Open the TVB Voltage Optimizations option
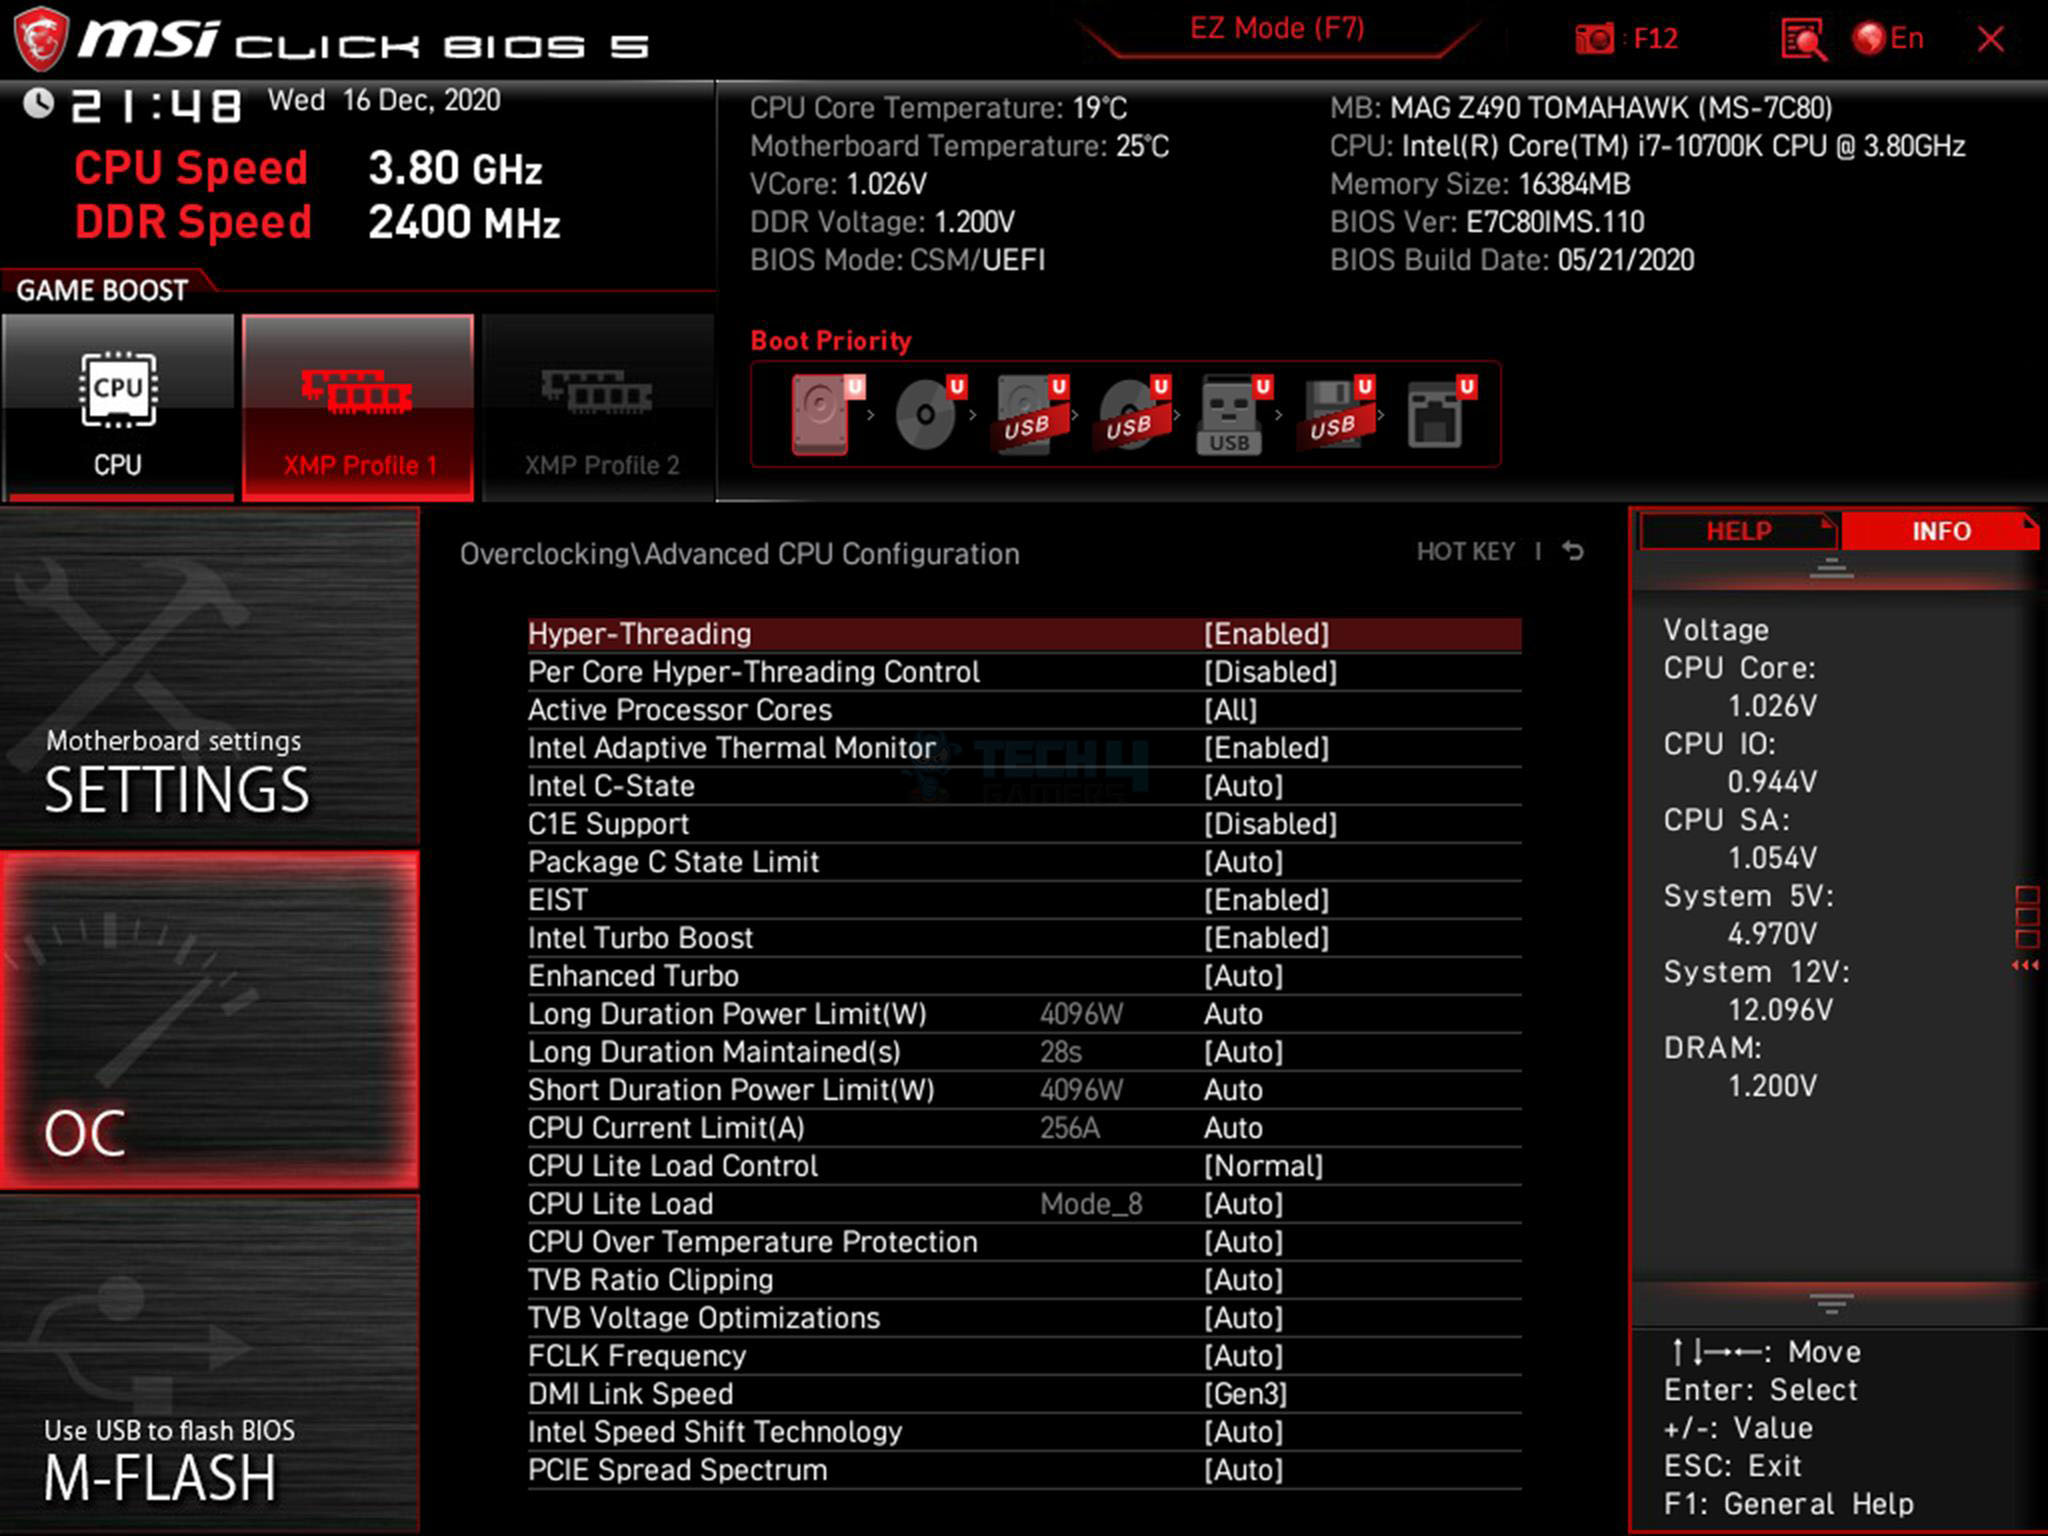Screen dimensions: 2048x1536 click(1024, 1318)
